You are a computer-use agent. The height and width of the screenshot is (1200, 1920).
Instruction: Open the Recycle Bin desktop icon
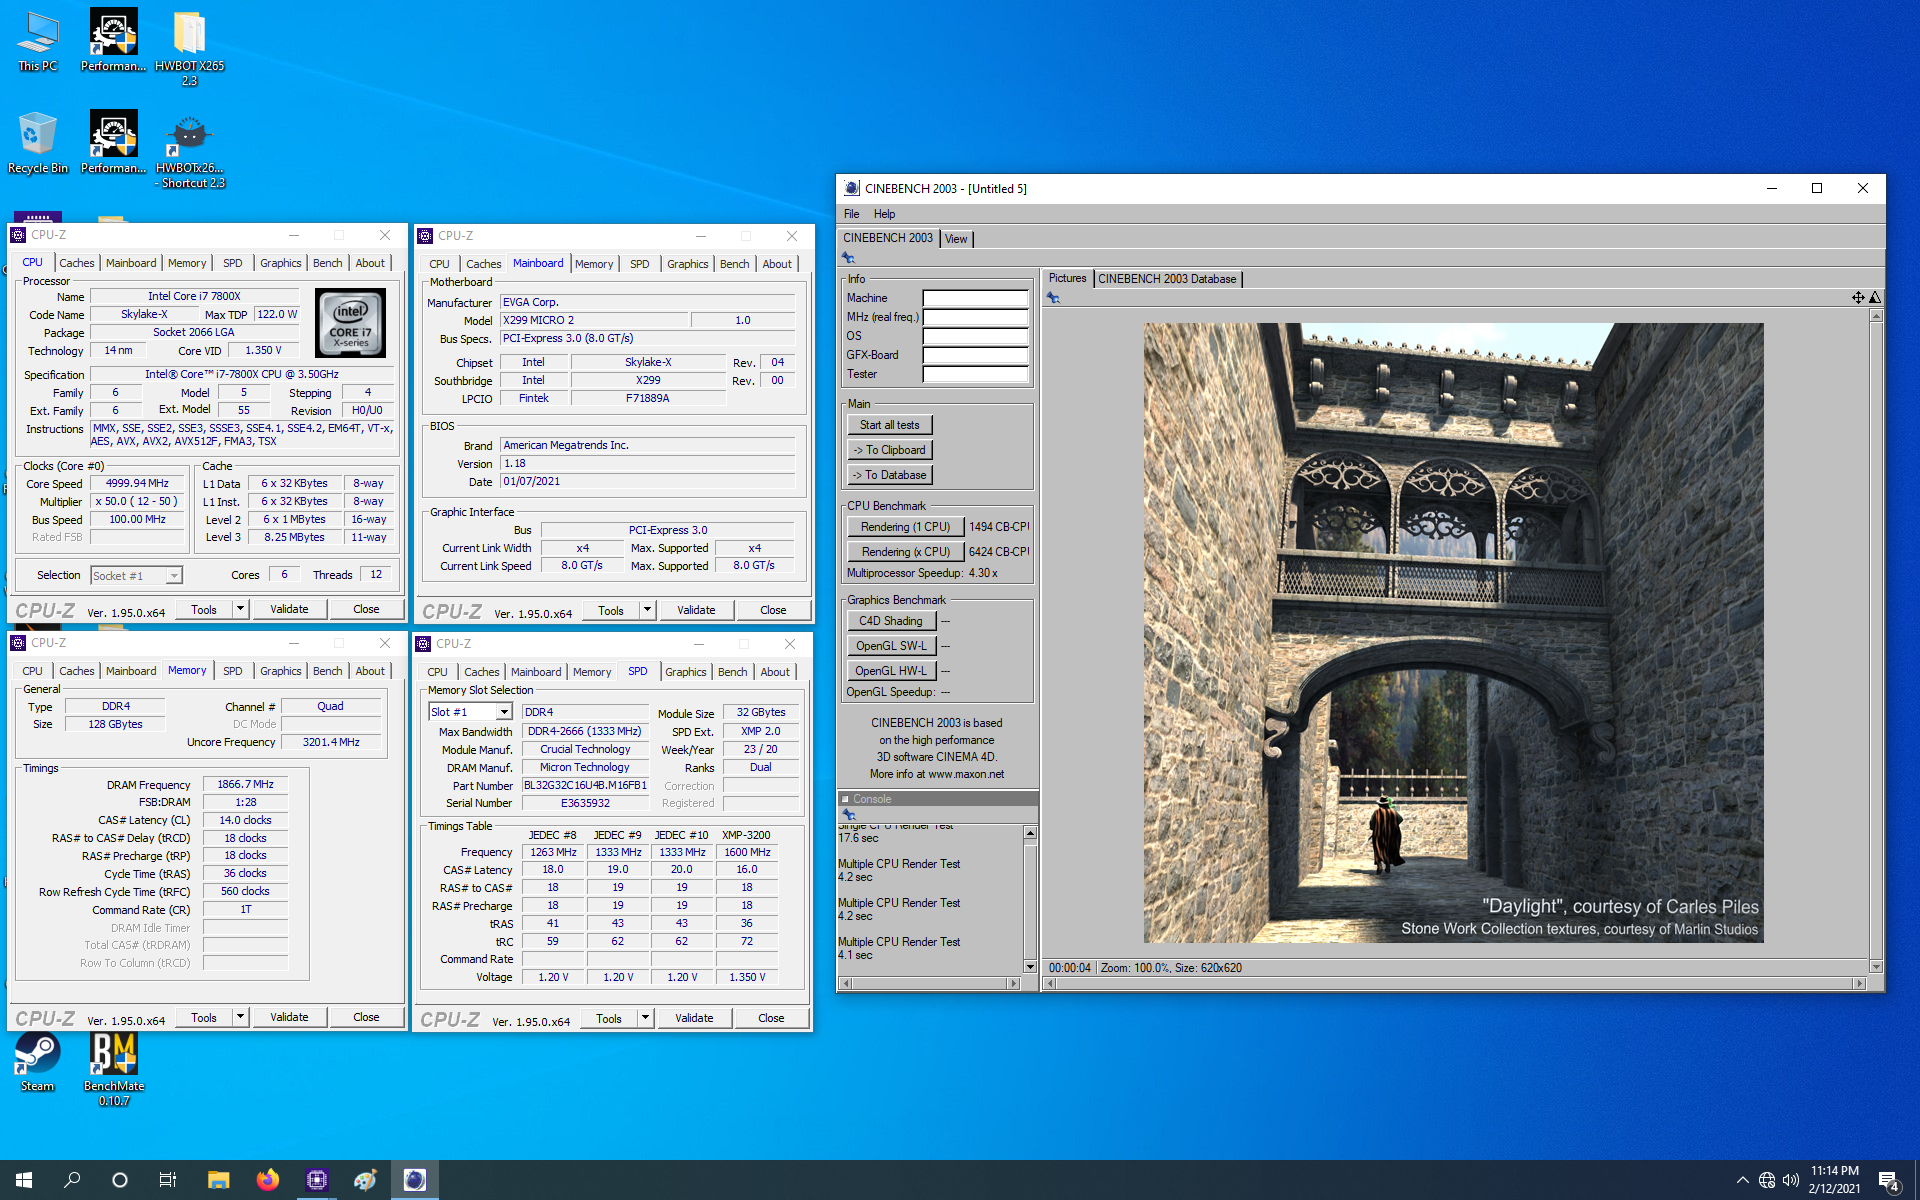tap(38, 143)
